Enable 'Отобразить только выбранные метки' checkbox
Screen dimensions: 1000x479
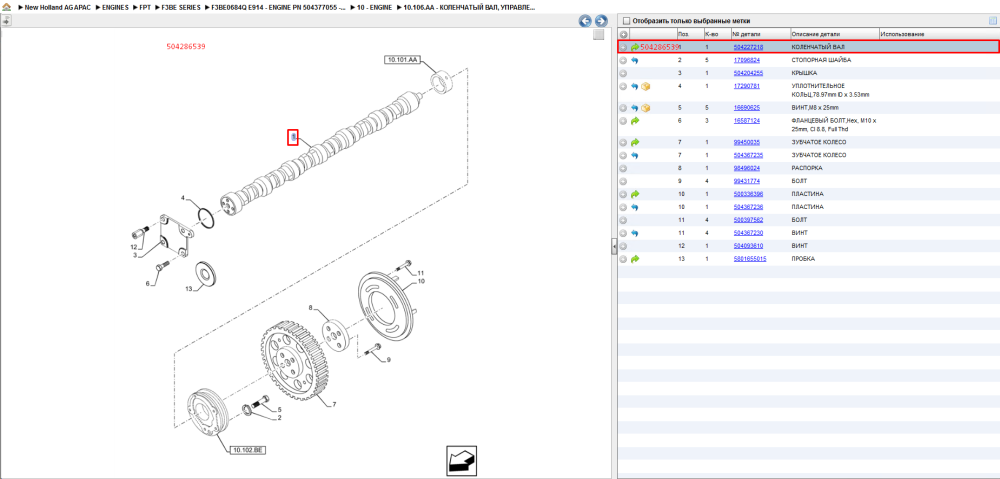(626, 21)
